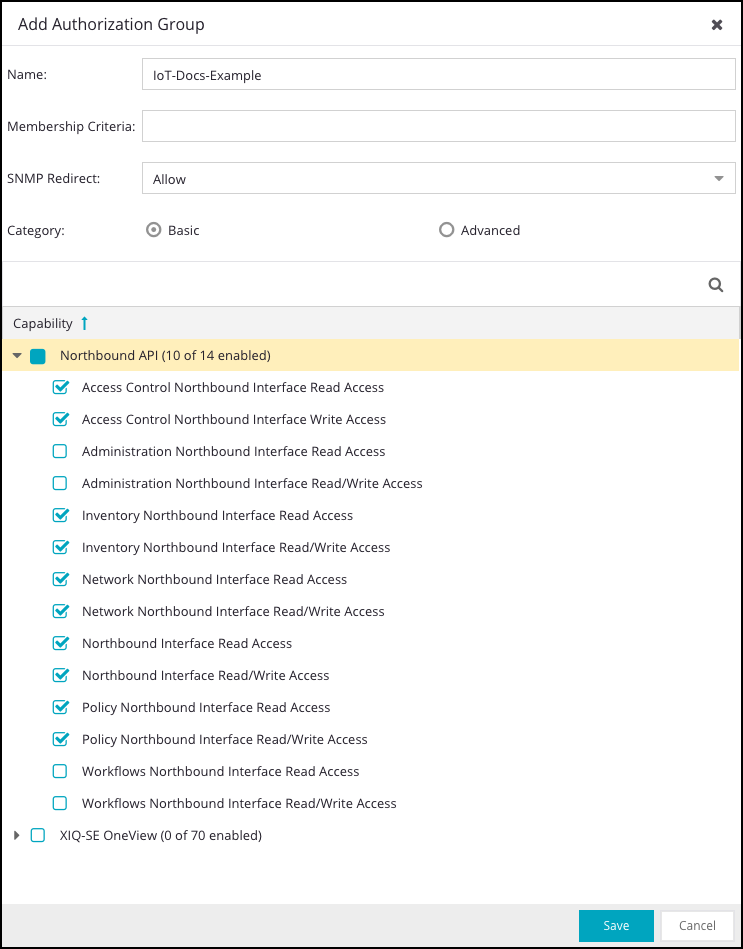Toggle the Northbound API group checkbox

[38, 355]
